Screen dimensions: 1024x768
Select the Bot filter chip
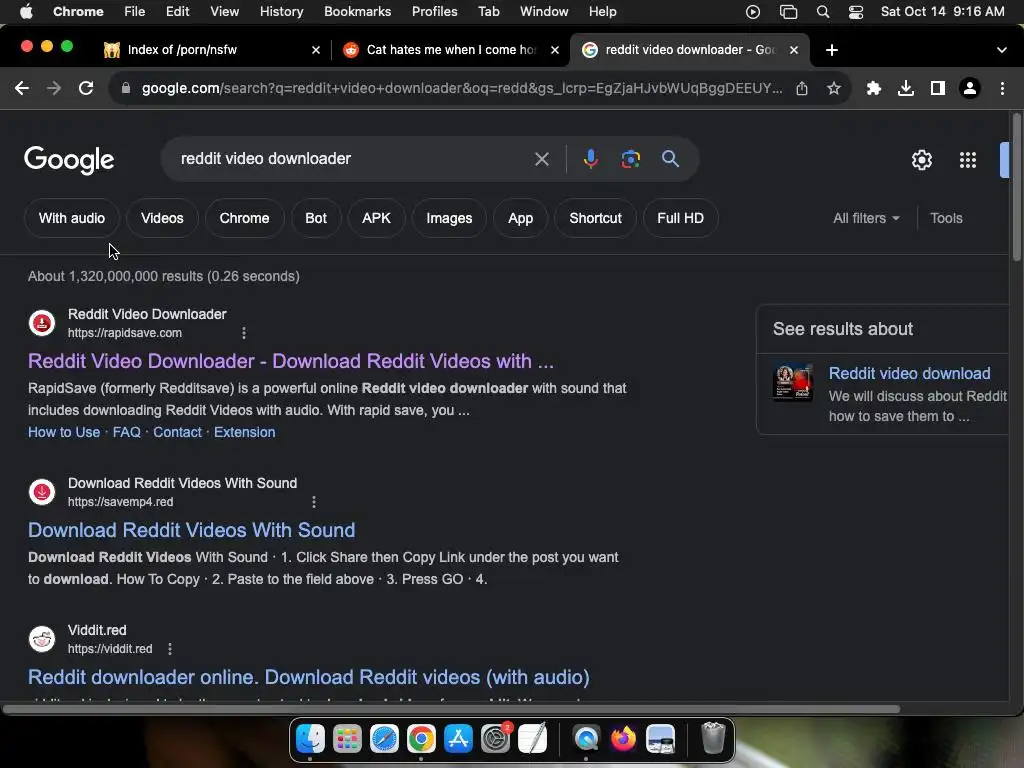[315, 218]
